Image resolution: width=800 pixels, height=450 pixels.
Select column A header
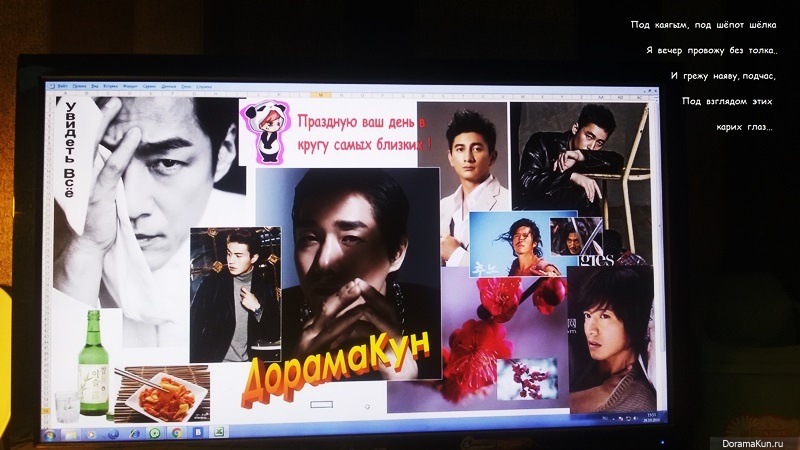[65, 94]
